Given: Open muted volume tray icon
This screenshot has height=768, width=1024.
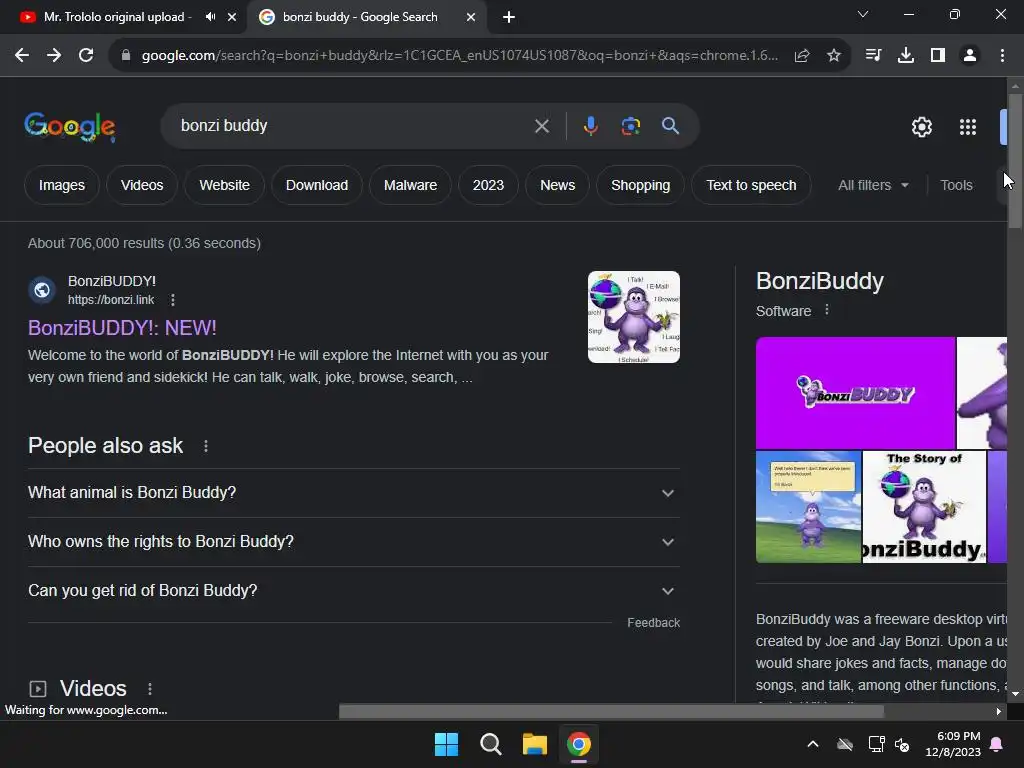Looking at the screenshot, I should [902, 744].
